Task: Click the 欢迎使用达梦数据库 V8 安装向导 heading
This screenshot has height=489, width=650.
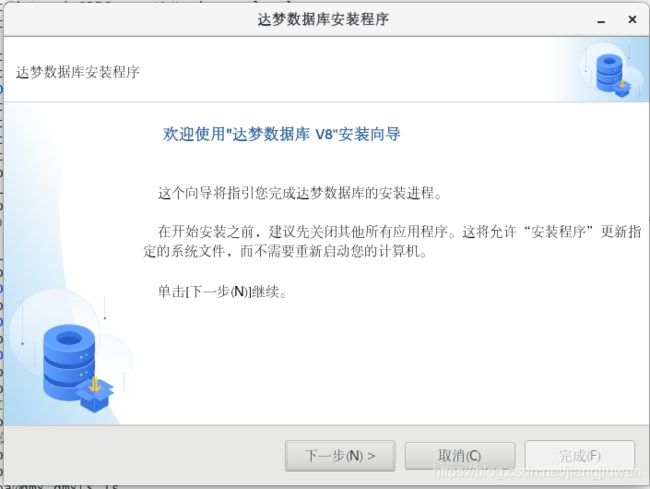Action: pyautogui.click(x=282, y=134)
